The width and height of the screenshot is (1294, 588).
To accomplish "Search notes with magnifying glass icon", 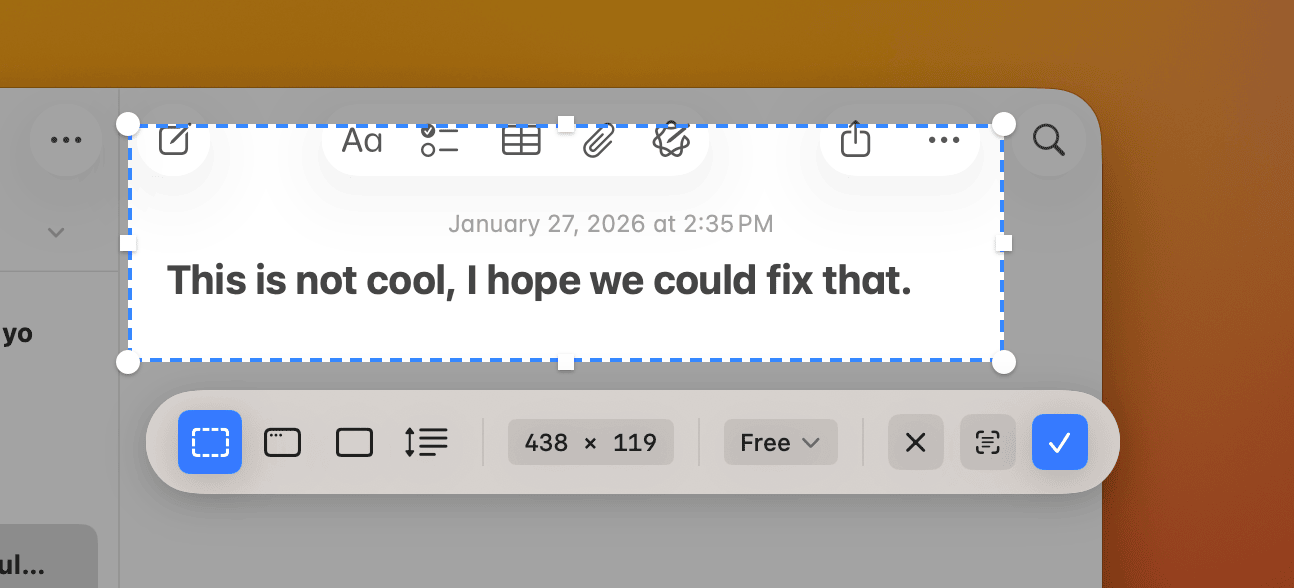I will (x=1048, y=141).
